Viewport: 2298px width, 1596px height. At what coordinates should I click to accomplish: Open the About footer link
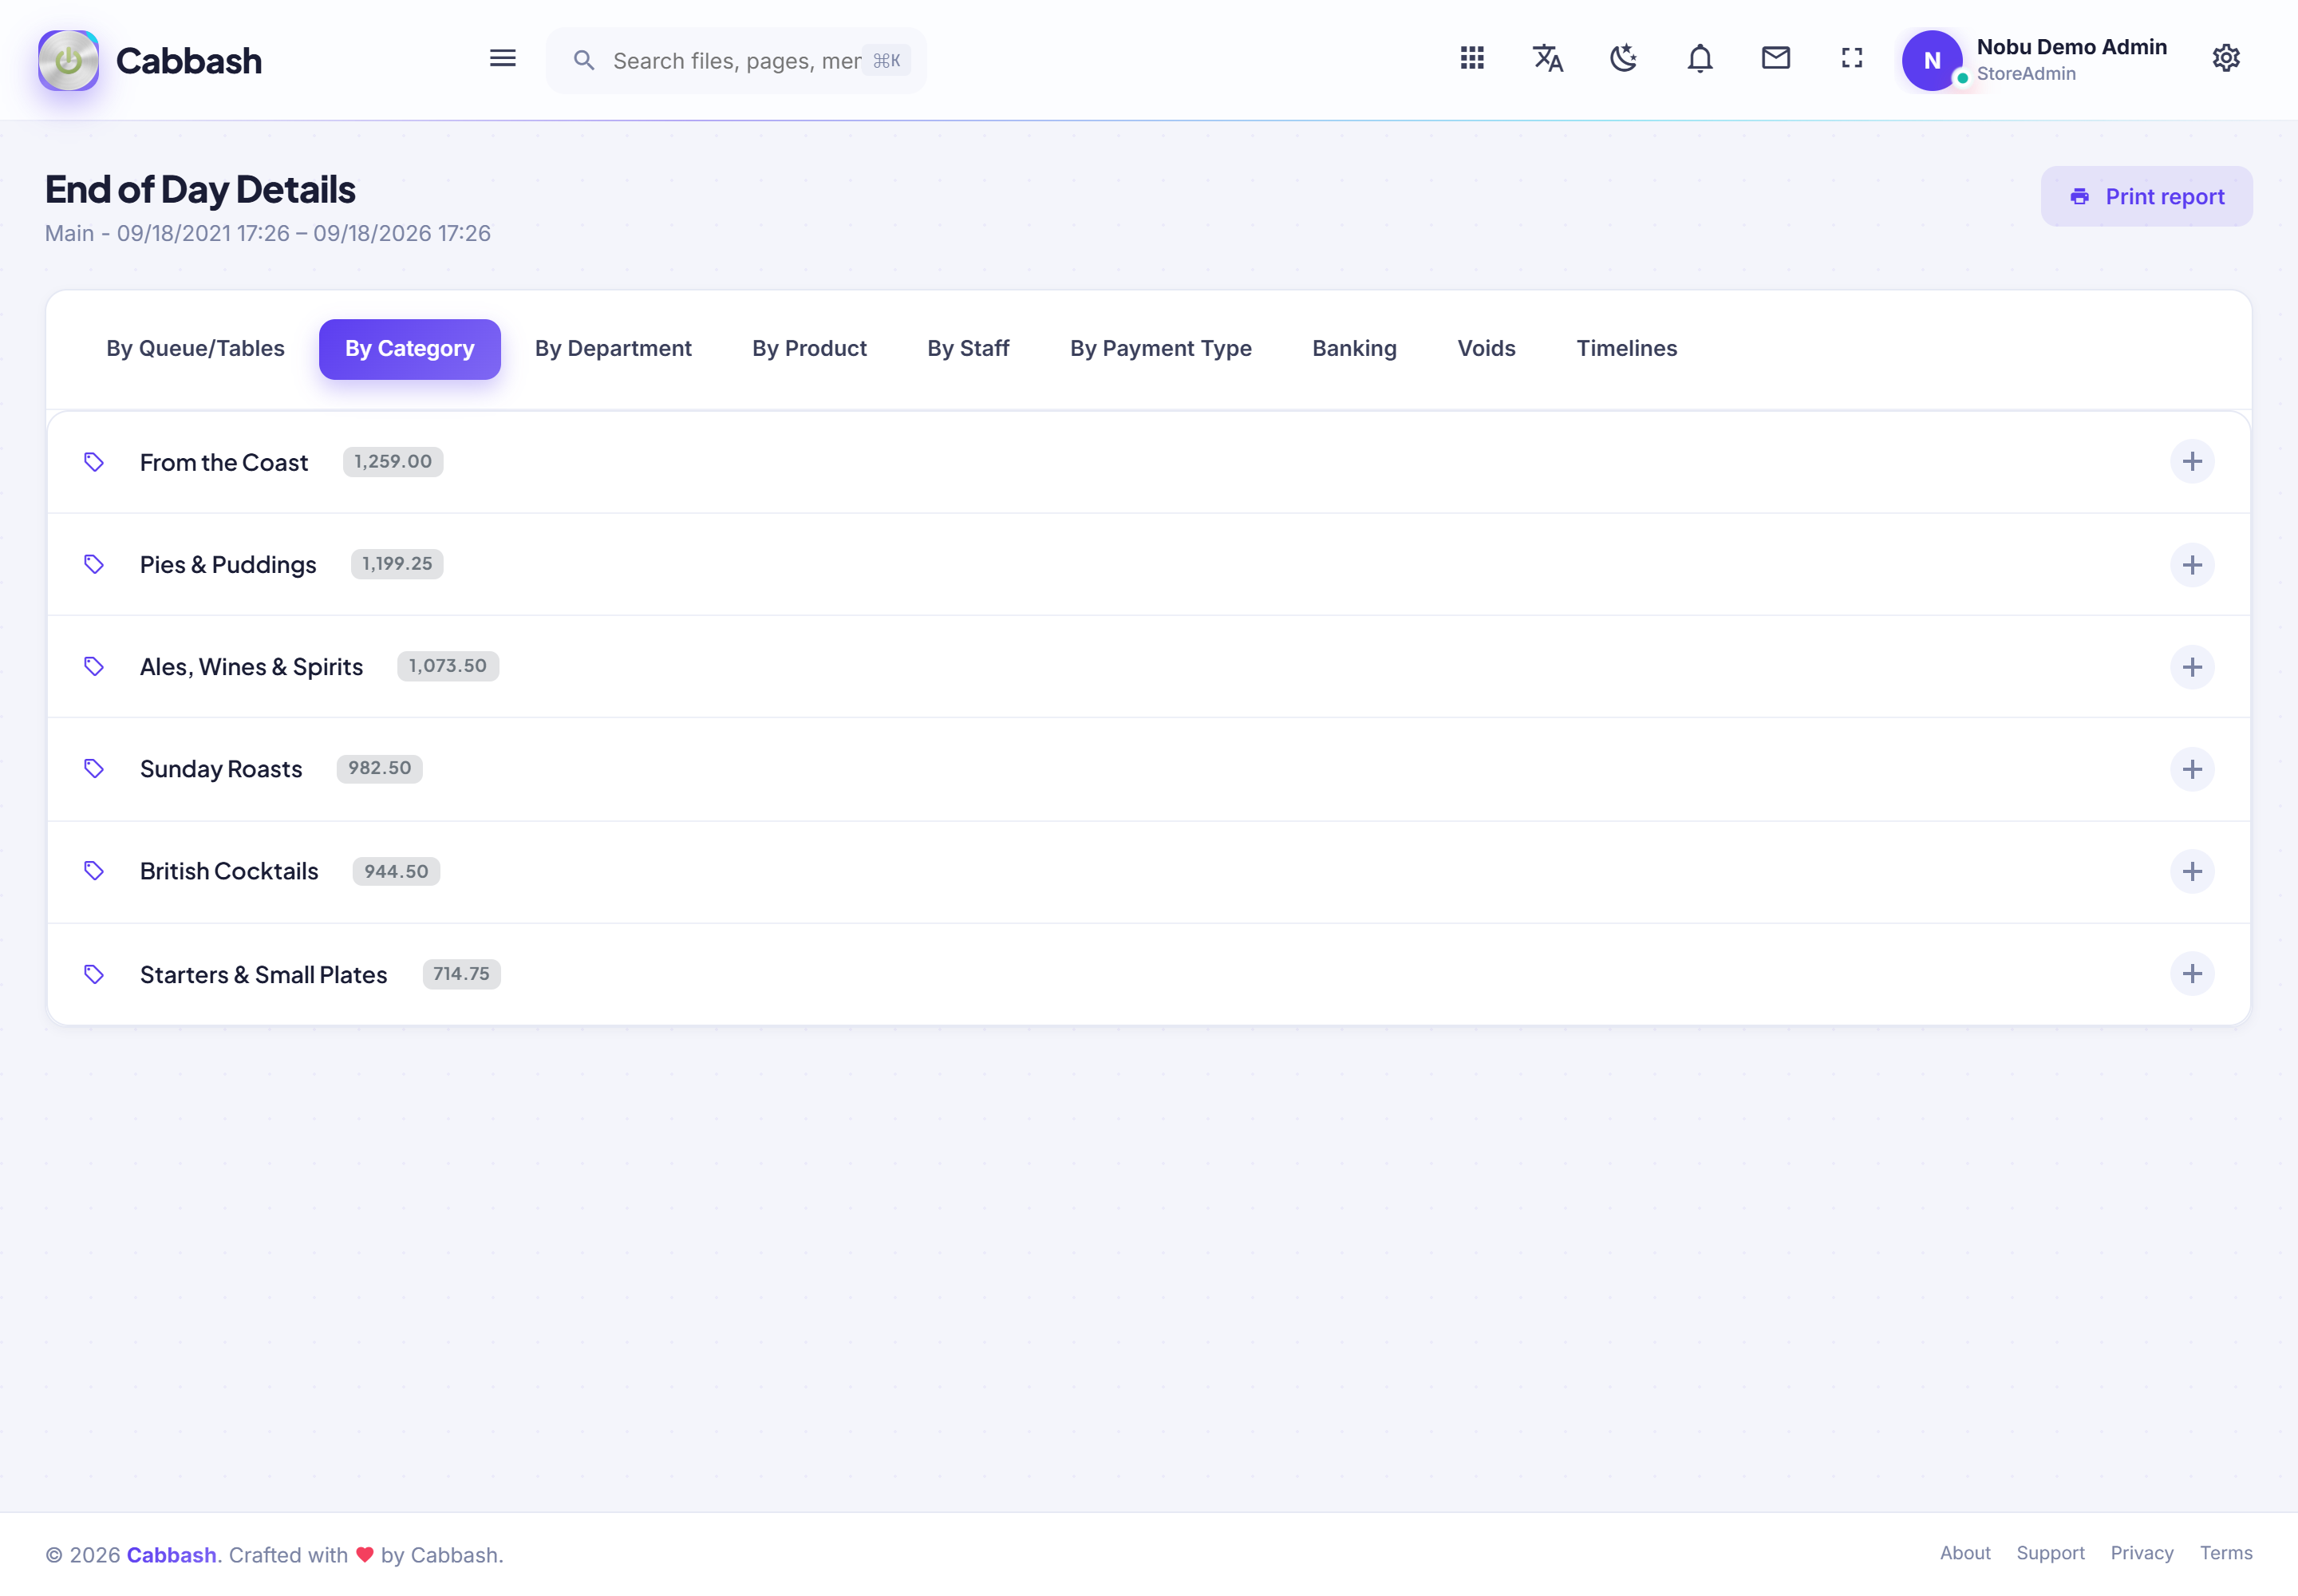coord(1965,1553)
